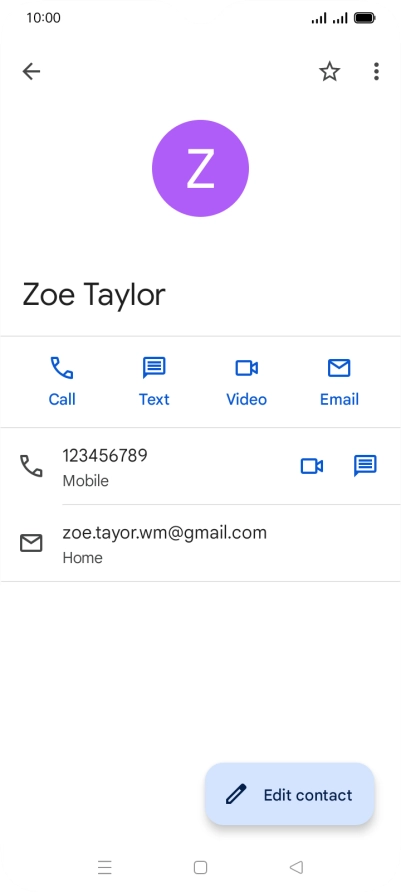Toggle the favorite star for Zoe Taylor
The height and width of the screenshot is (892, 401).
329,72
